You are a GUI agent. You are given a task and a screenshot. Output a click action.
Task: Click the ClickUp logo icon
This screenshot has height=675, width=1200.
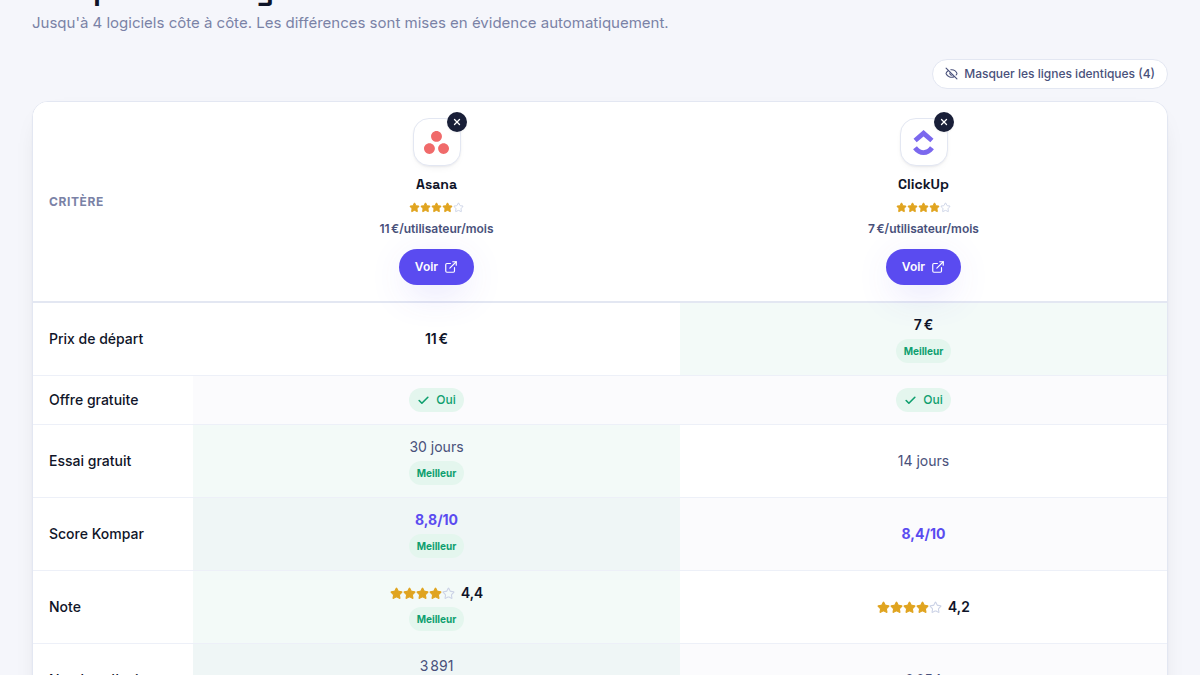click(923, 142)
